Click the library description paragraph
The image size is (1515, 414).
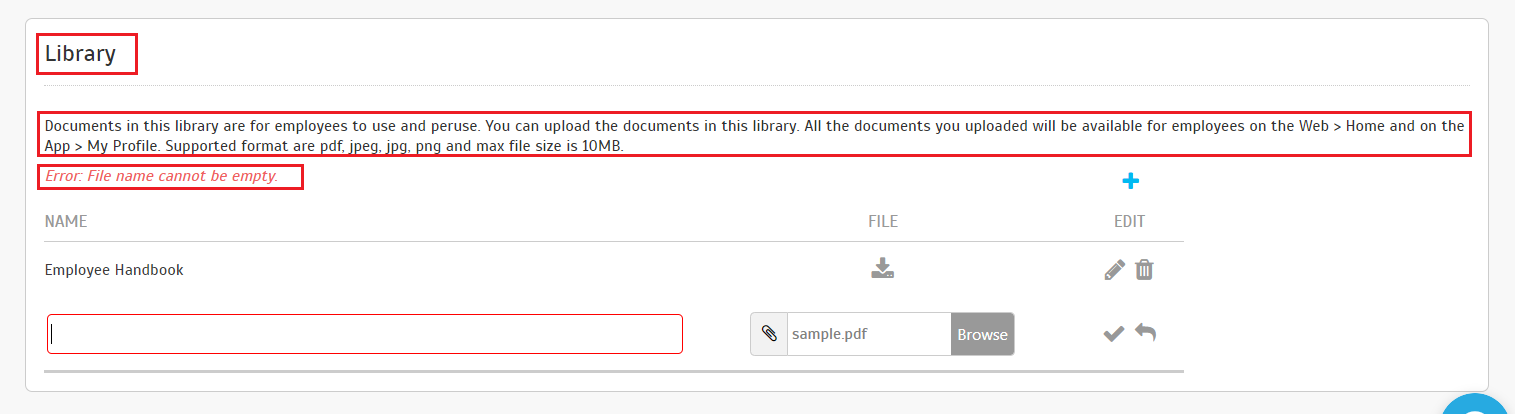755,135
